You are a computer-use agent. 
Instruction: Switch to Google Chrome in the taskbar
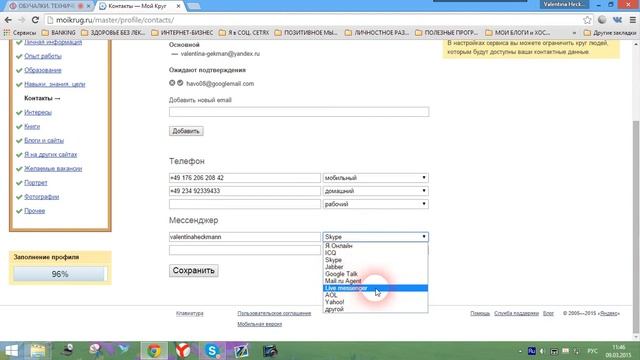pyautogui.click(x=154, y=351)
